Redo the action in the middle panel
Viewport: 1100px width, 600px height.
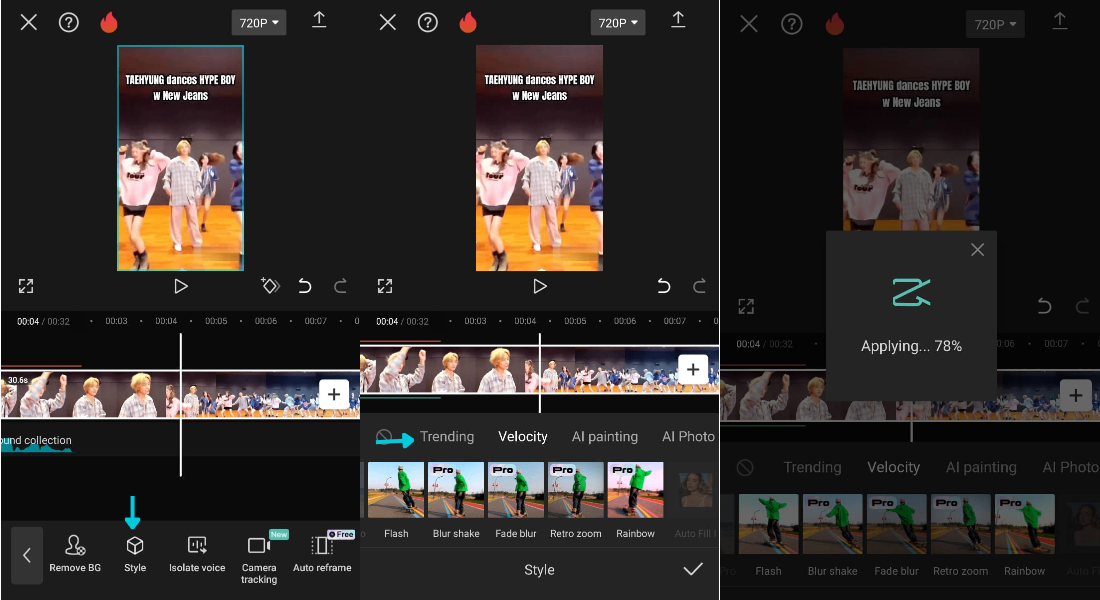(x=699, y=286)
